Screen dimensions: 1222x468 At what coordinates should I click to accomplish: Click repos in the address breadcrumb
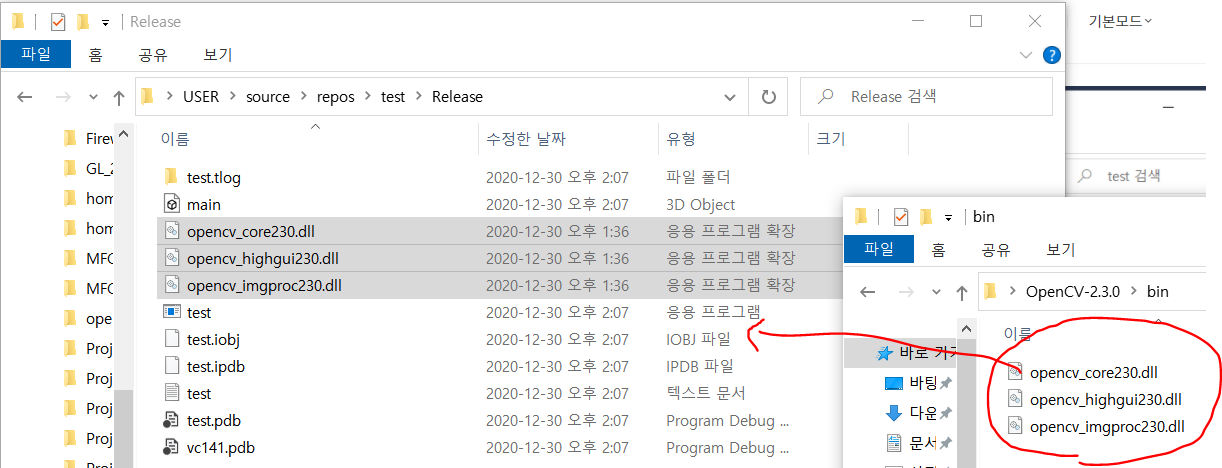tap(335, 97)
